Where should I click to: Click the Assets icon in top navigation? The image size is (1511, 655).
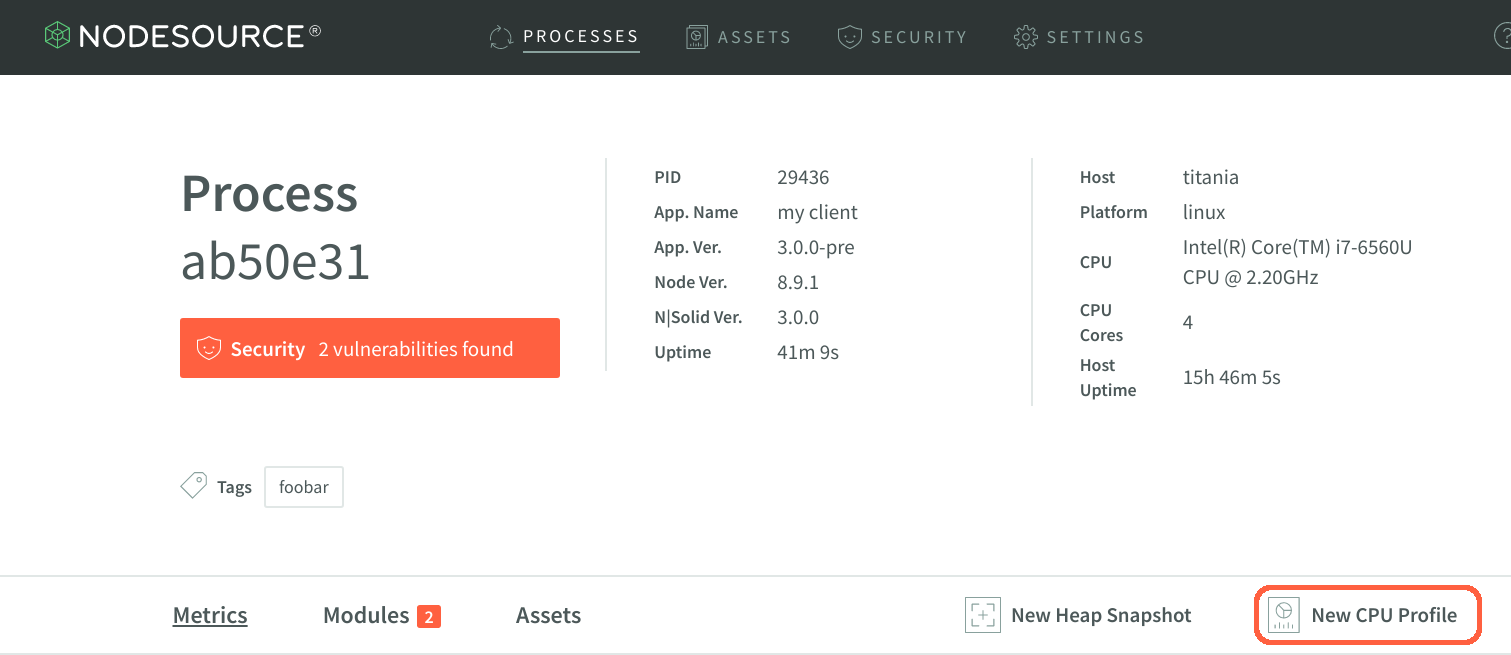point(697,37)
